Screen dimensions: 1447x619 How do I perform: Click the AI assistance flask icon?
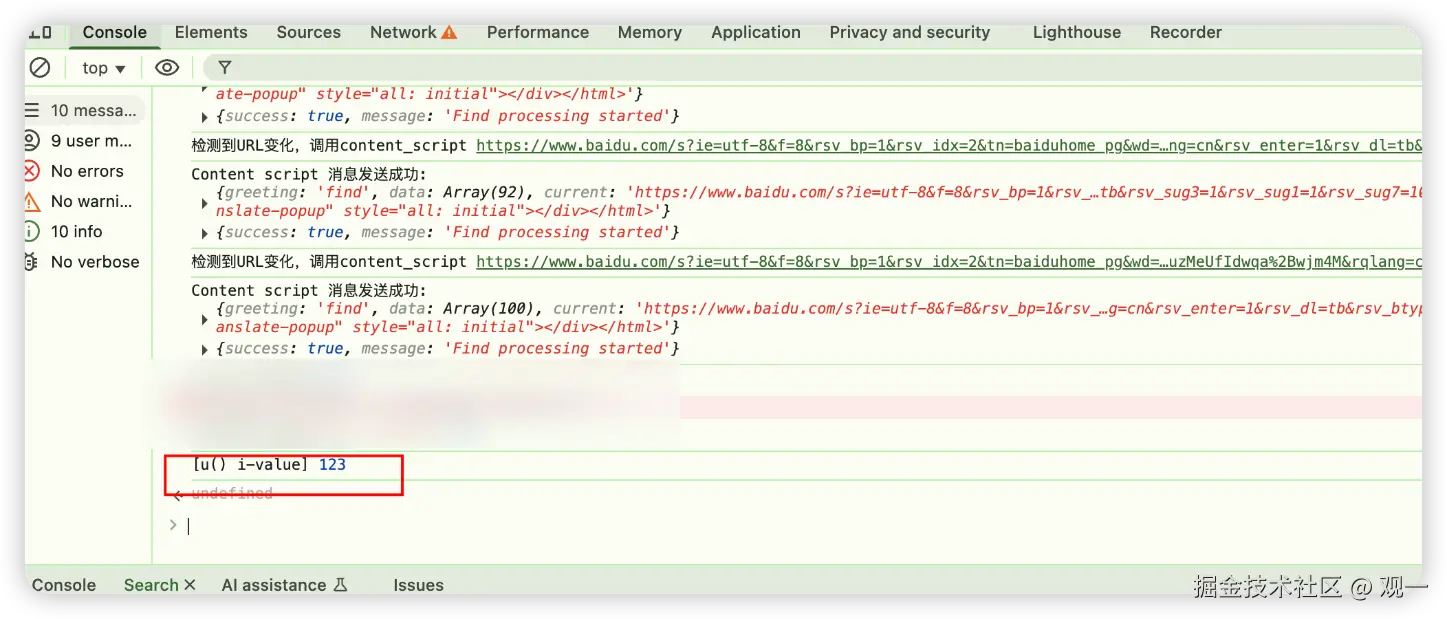(x=340, y=585)
